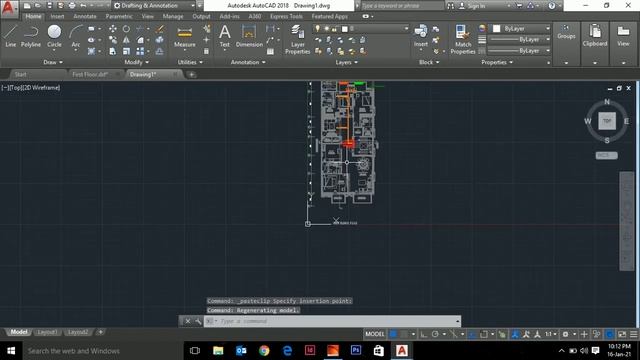This screenshot has height=360, width=640.
Task: Click the Table icon in Annotation panel
Action: coord(270,51)
